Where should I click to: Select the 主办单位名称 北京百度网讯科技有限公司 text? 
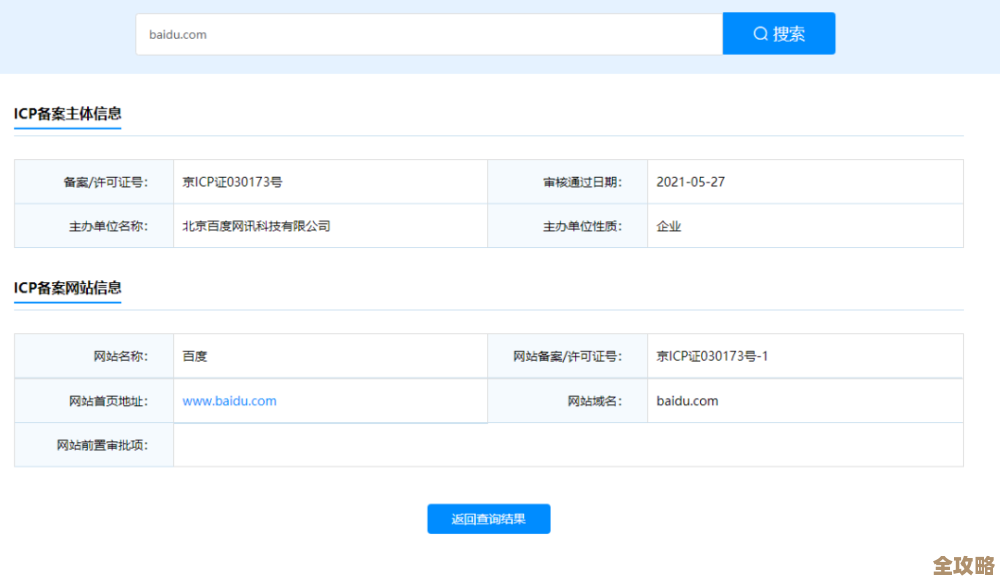(255, 226)
